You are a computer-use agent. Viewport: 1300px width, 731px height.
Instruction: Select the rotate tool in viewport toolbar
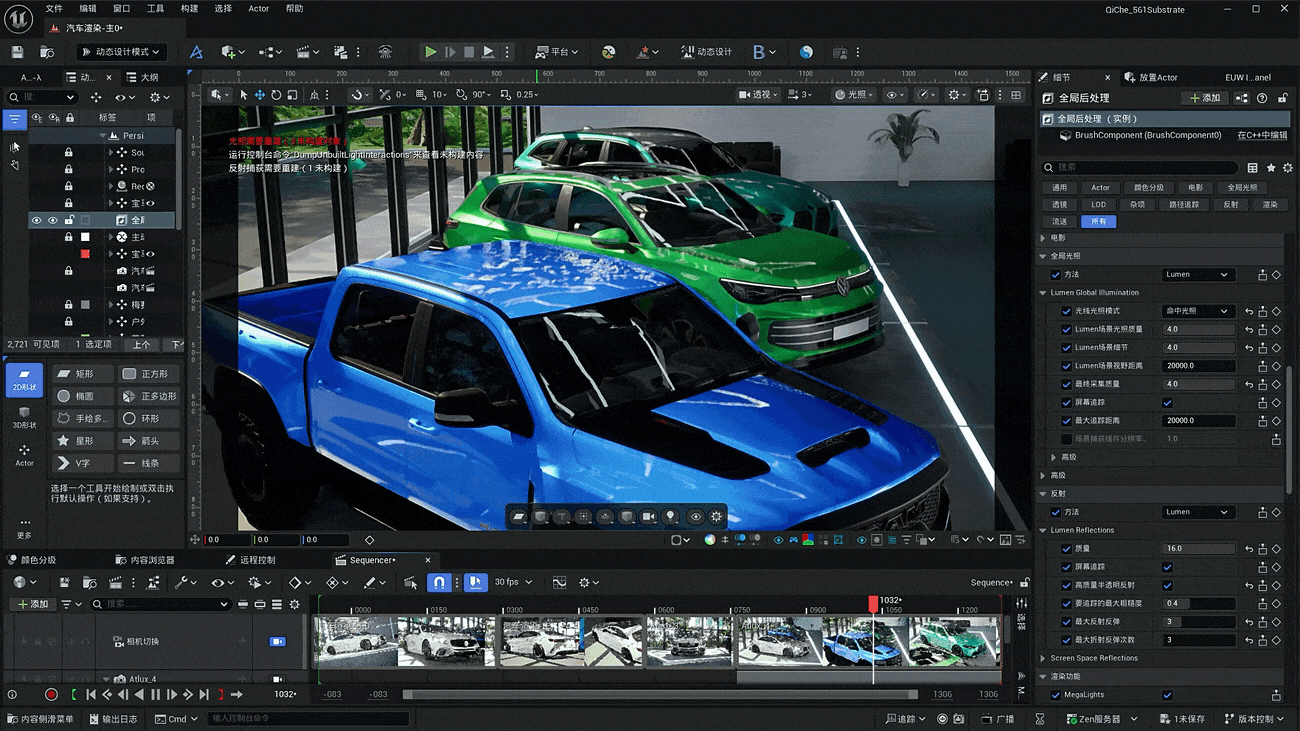click(x=276, y=95)
